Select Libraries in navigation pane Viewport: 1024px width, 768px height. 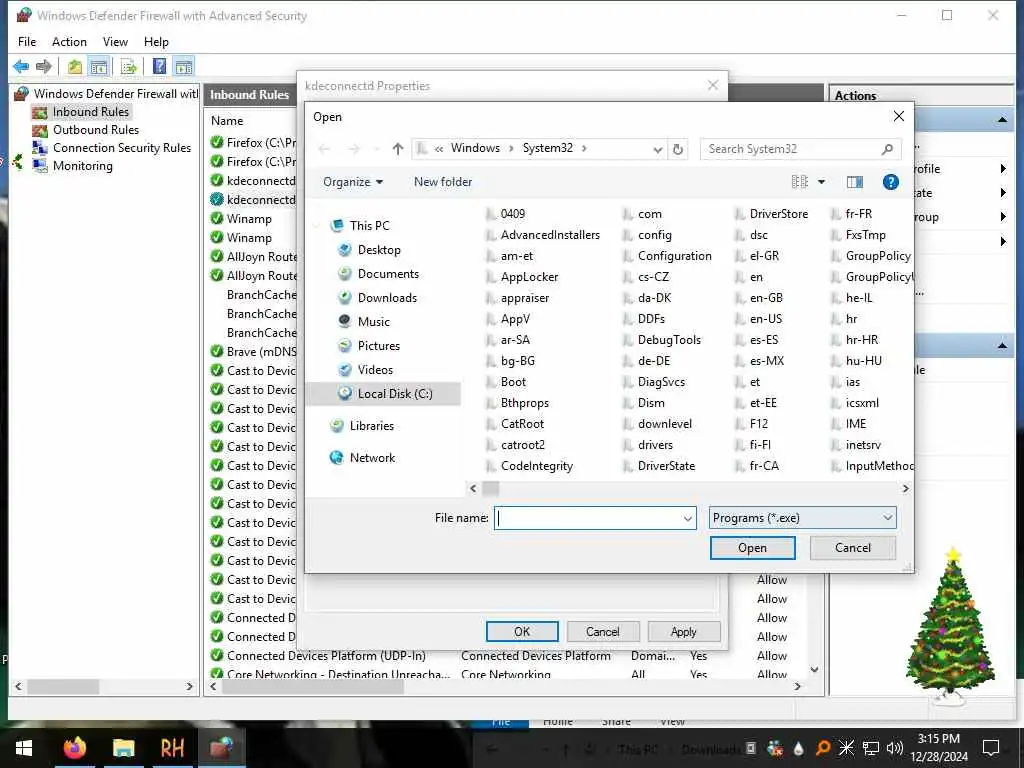pos(372,426)
